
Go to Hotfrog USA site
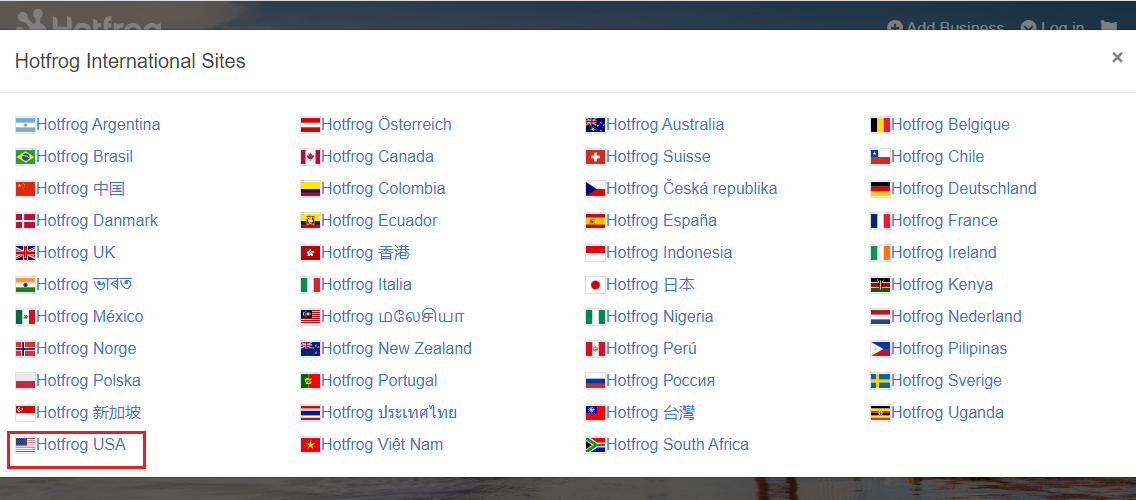click(81, 444)
